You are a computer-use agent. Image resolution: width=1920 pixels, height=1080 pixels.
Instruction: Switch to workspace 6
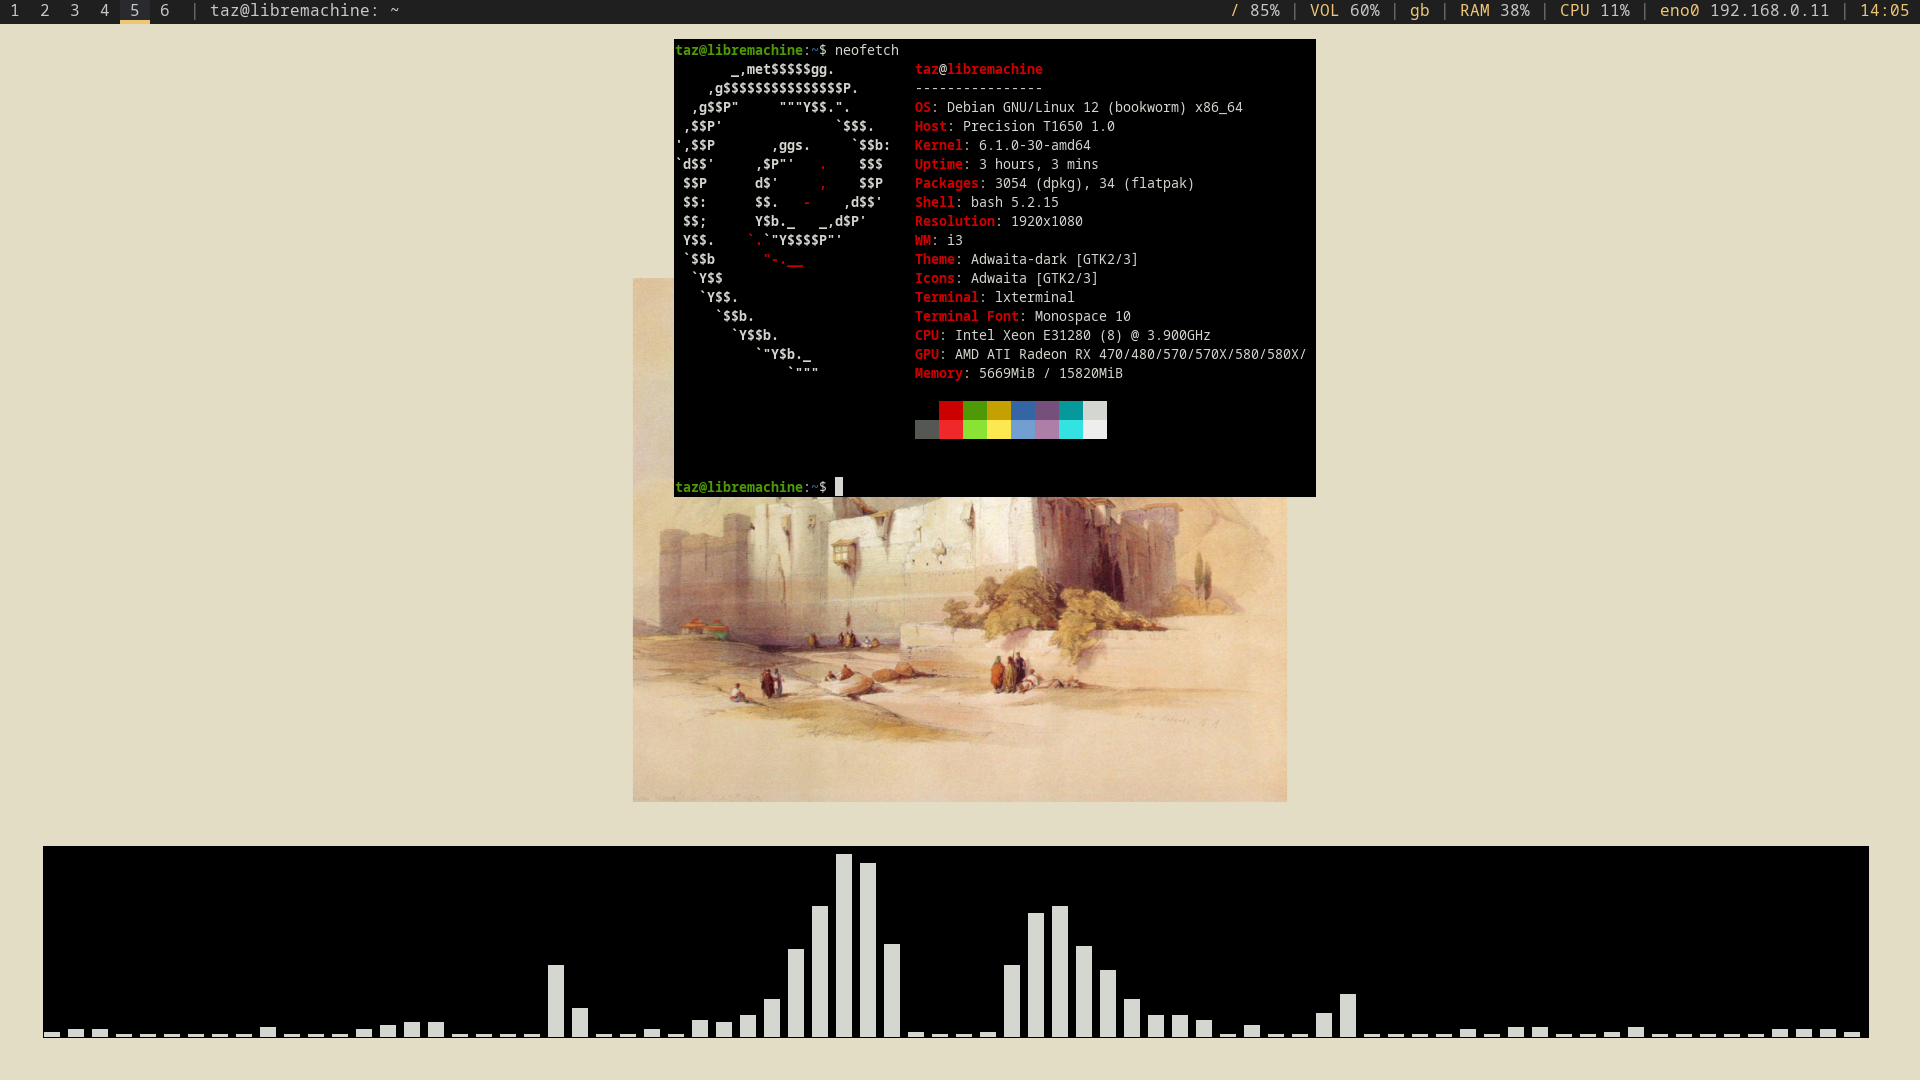pyautogui.click(x=165, y=11)
